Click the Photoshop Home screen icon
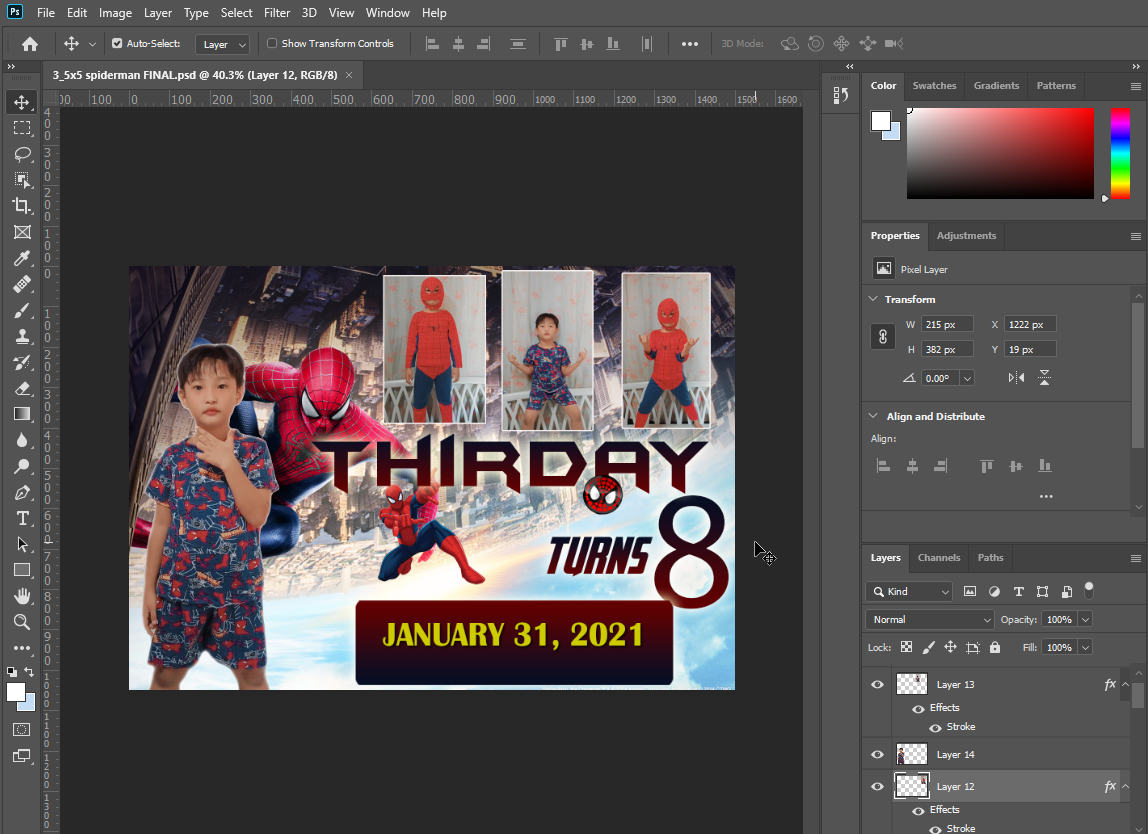Screen dimensions: 1148x834 click(x=29, y=43)
